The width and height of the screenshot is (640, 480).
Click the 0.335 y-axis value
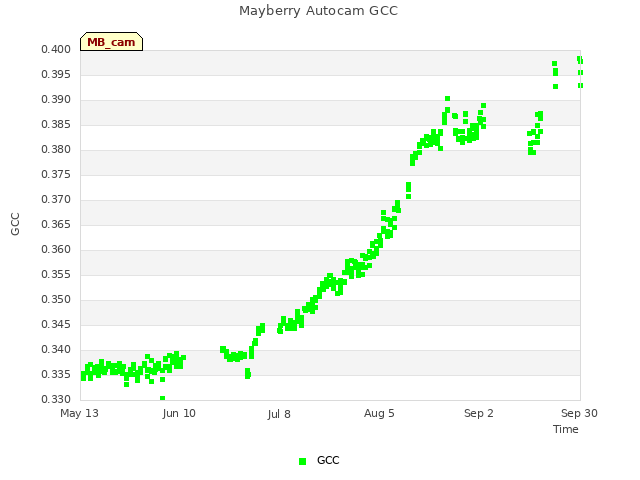tap(56, 374)
